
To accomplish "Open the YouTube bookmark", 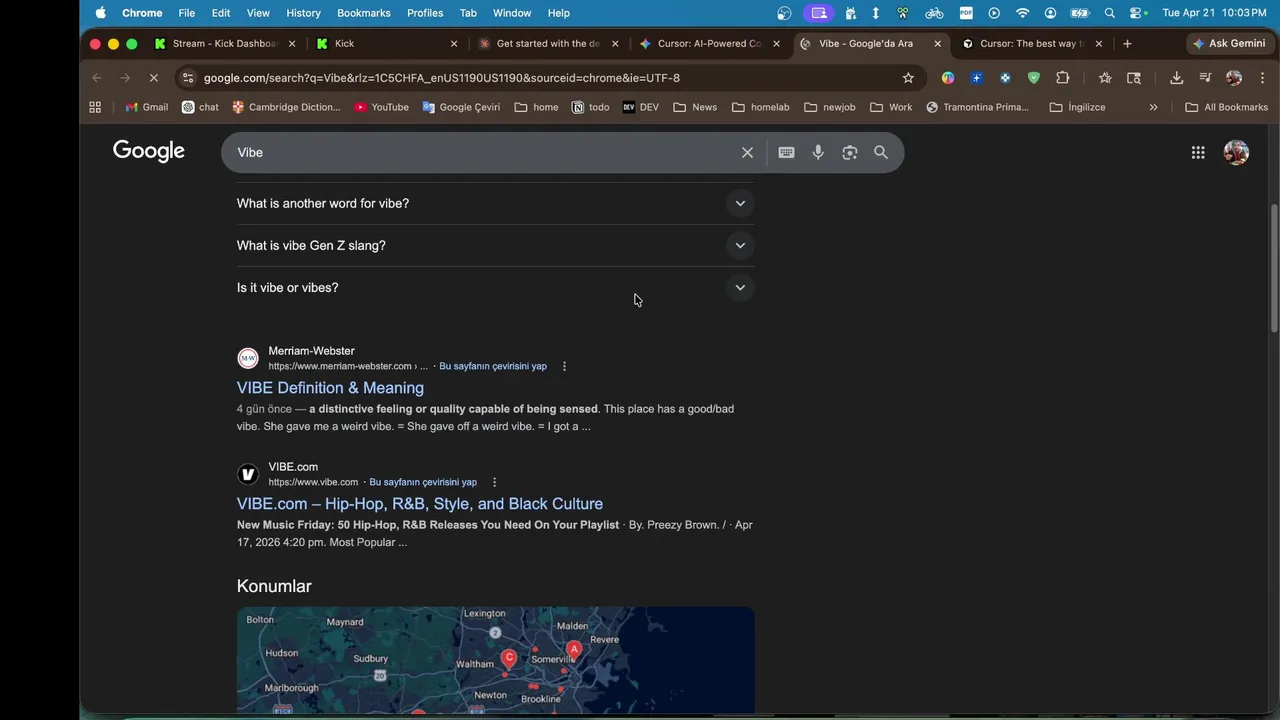I will point(381,107).
